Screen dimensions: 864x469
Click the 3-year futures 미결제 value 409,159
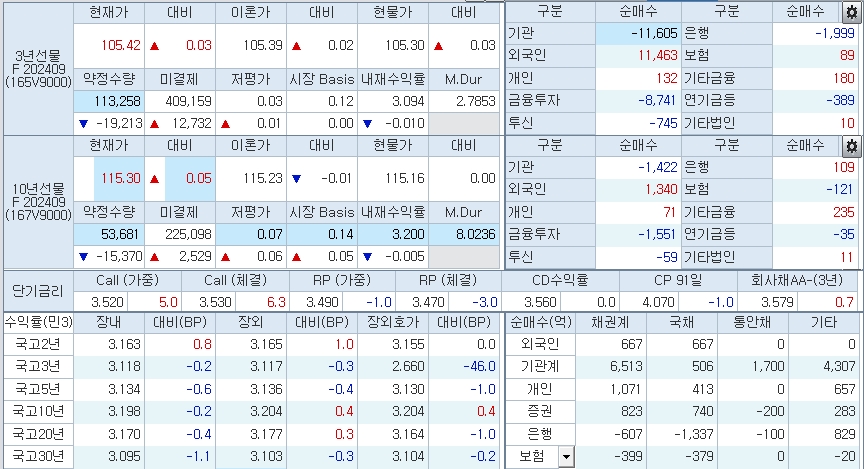click(x=180, y=101)
